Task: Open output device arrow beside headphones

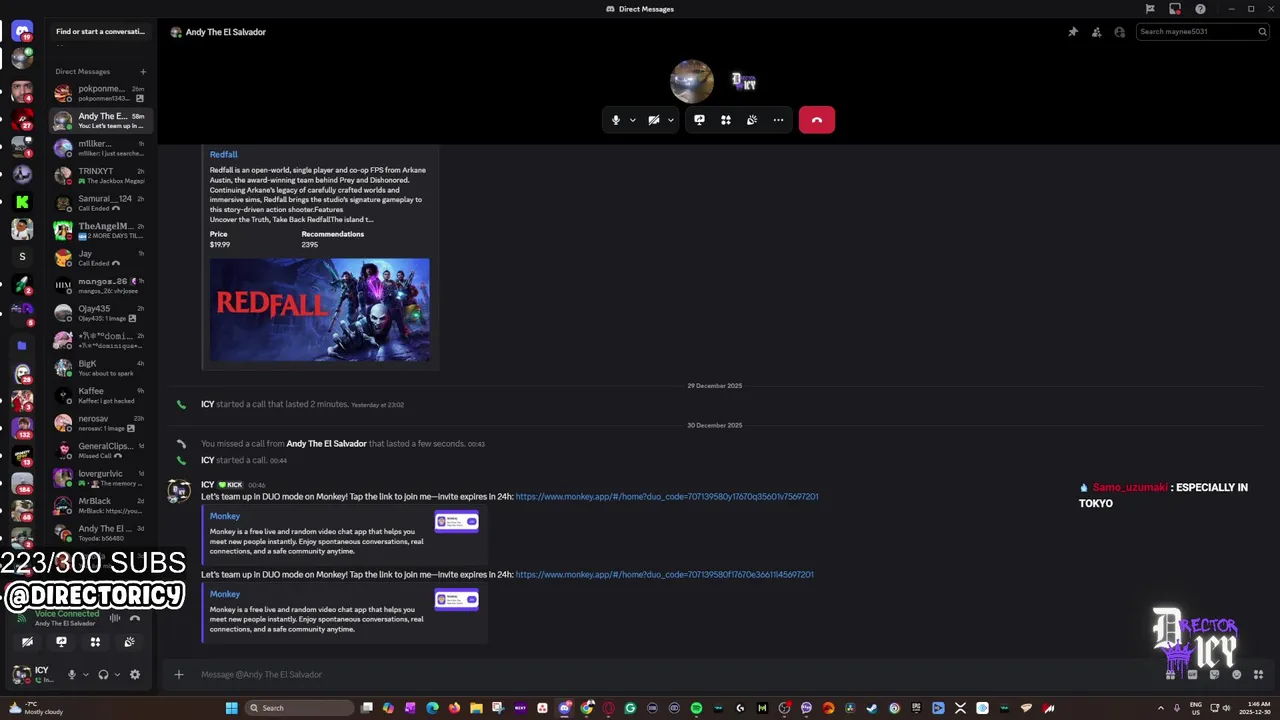Action: (117, 675)
